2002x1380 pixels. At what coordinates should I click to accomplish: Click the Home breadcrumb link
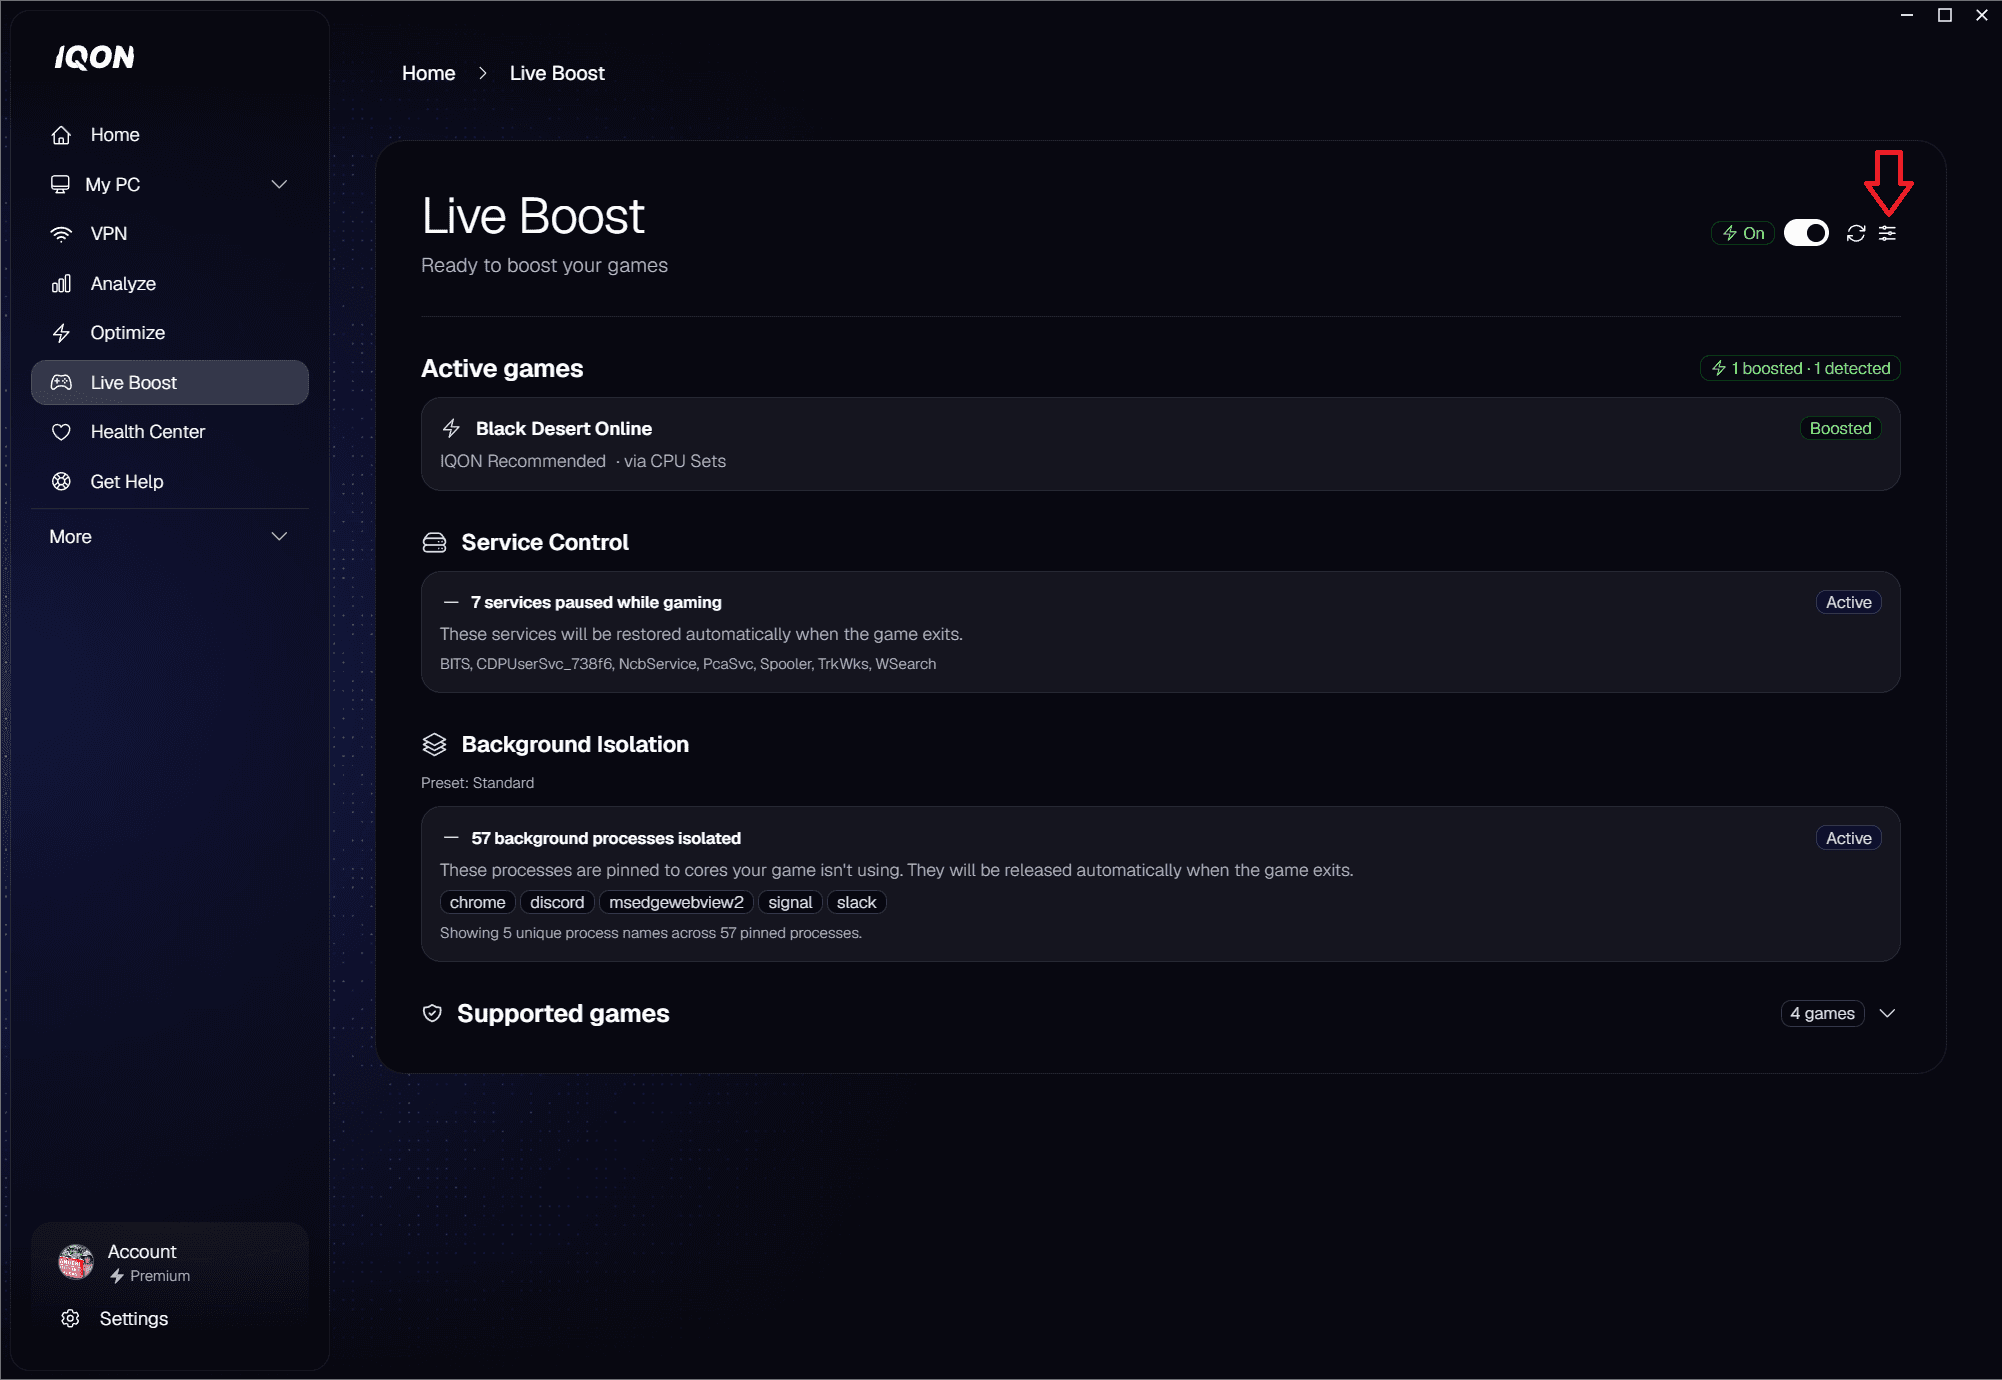[x=428, y=73]
